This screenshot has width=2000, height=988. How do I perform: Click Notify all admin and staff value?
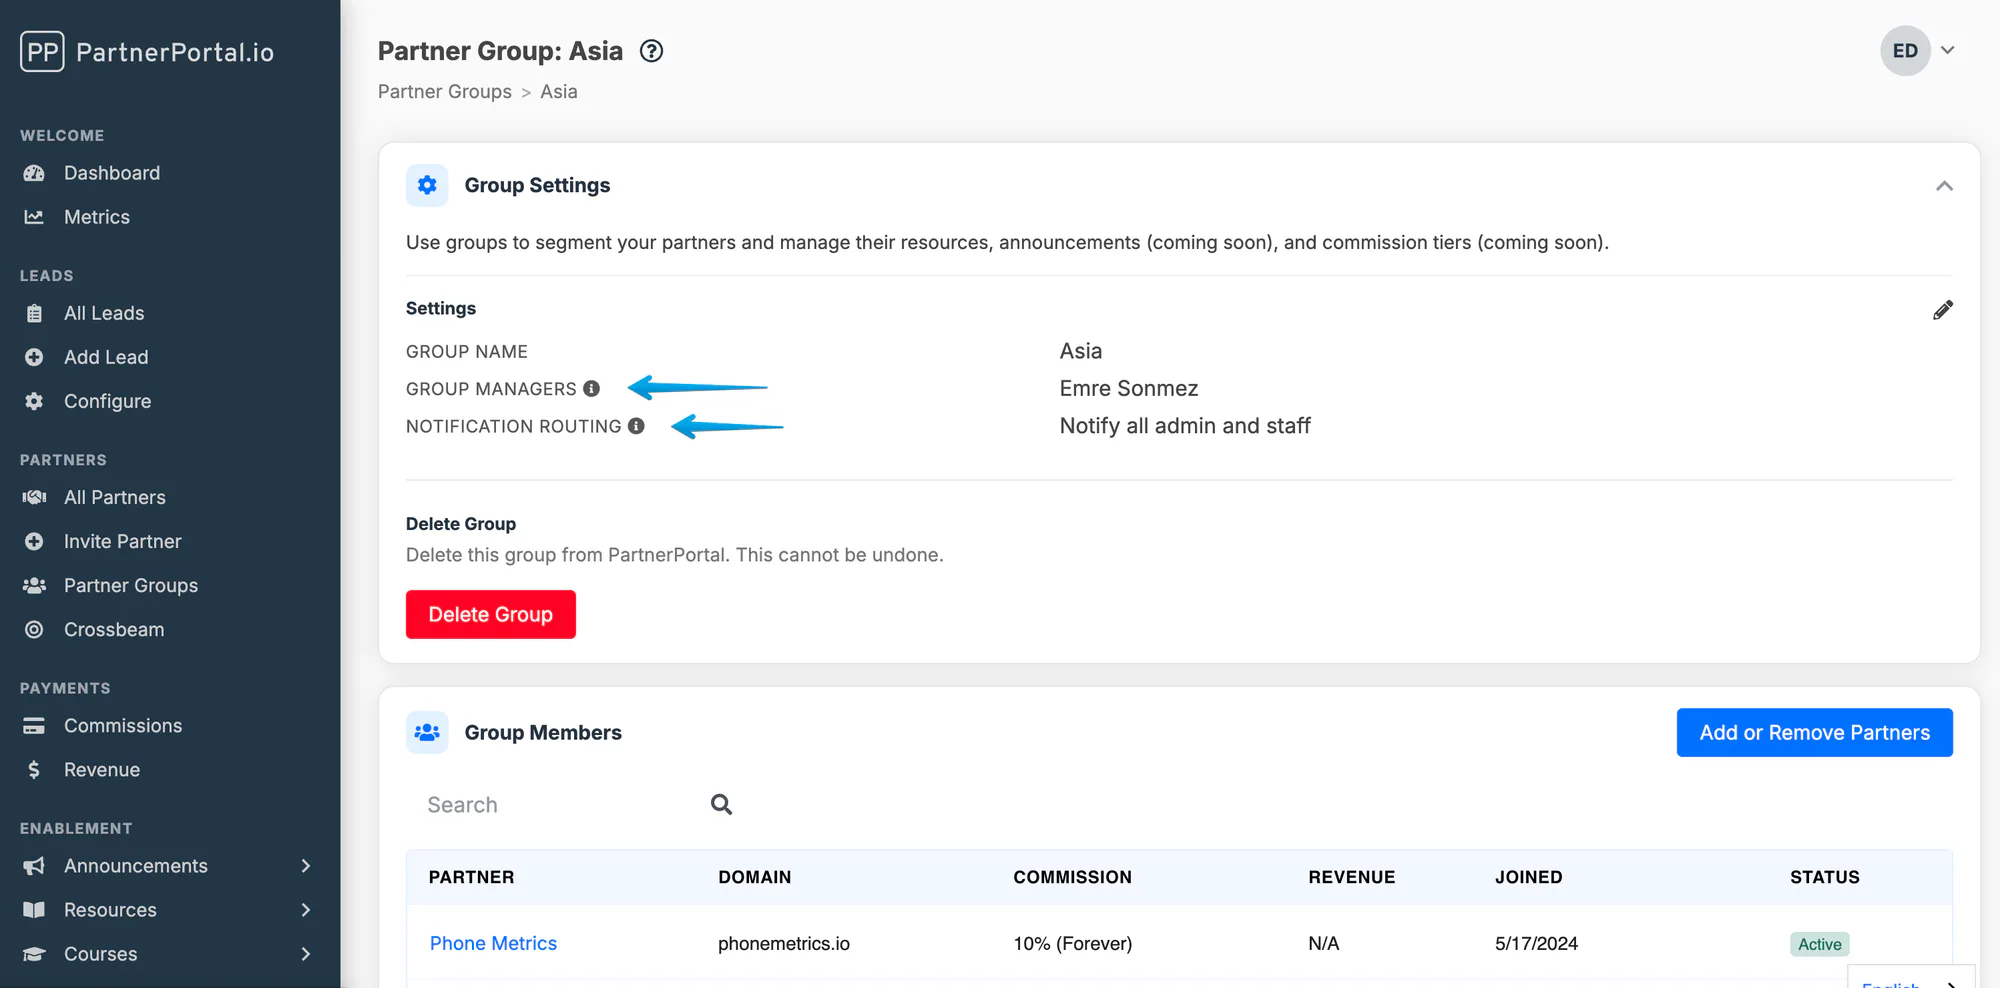[x=1184, y=426]
